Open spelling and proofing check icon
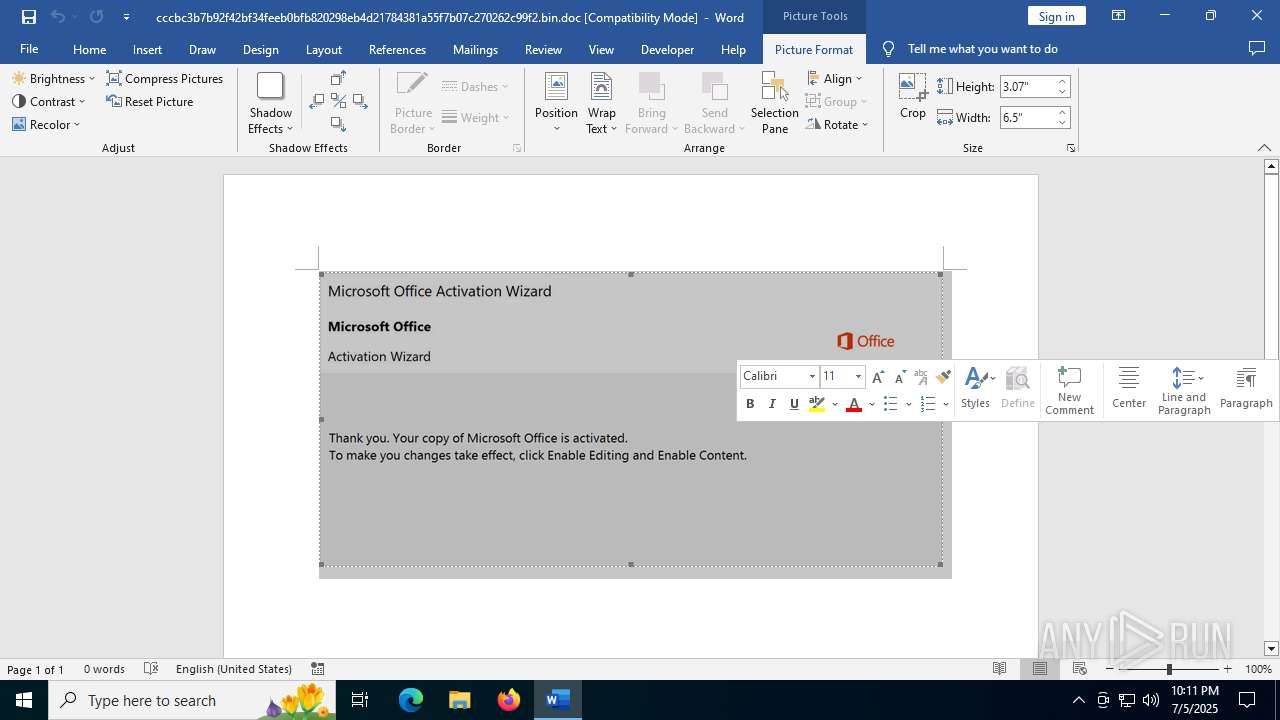Viewport: 1280px width, 720px height. click(151, 669)
